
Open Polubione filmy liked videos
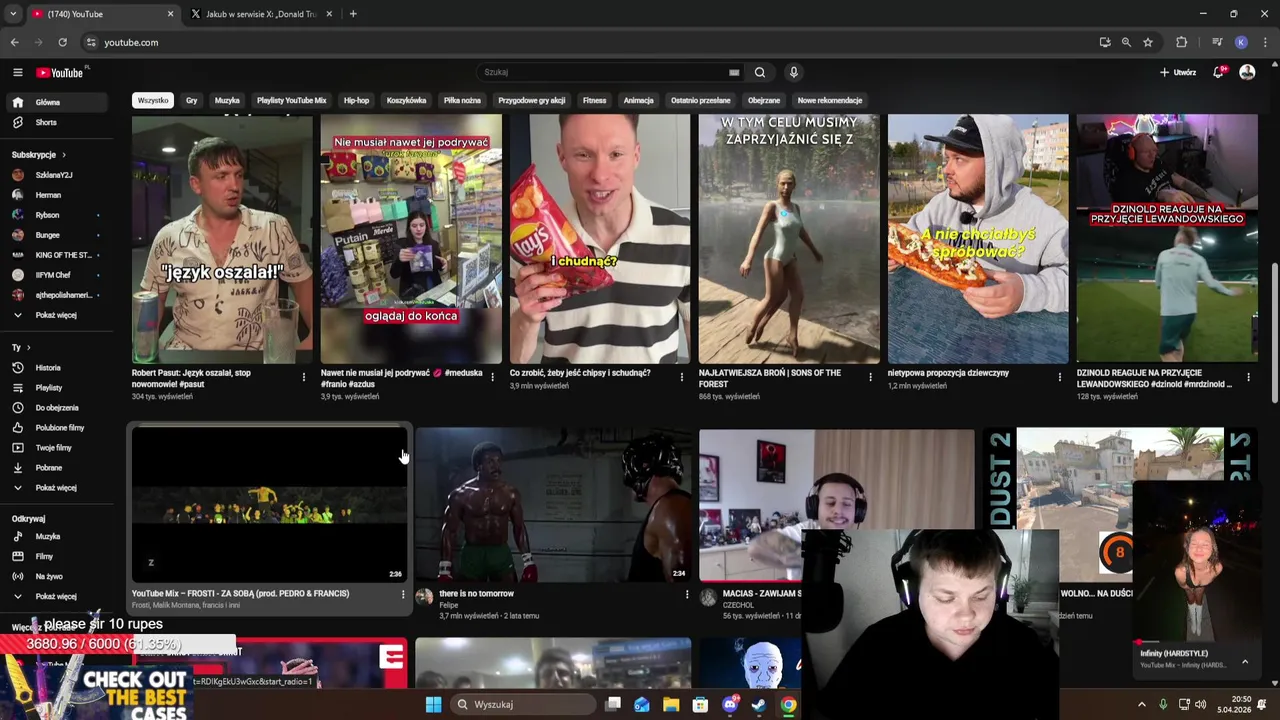click(x=55, y=427)
